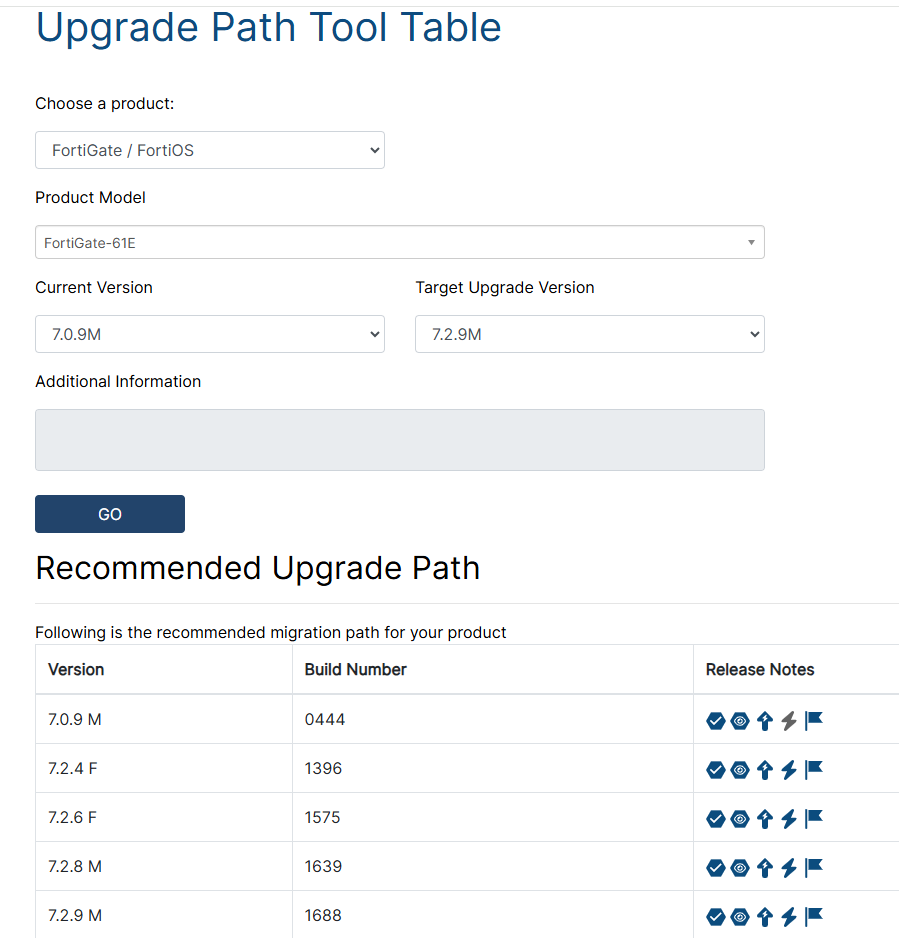Open the eye badge icon for 7.2.4 F
The width and height of the screenshot is (899, 938).
(740, 770)
